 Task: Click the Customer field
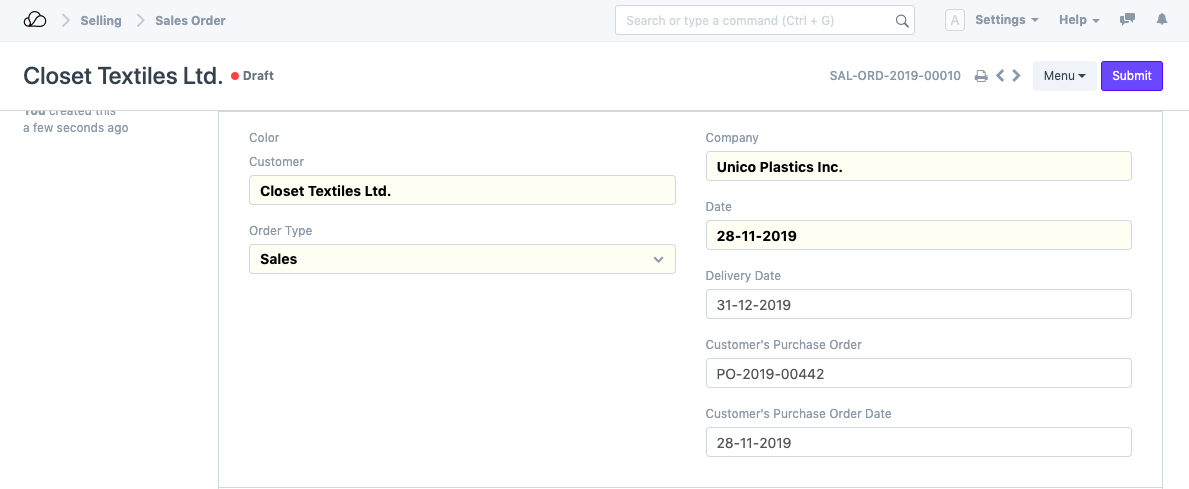(x=462, y=190)
